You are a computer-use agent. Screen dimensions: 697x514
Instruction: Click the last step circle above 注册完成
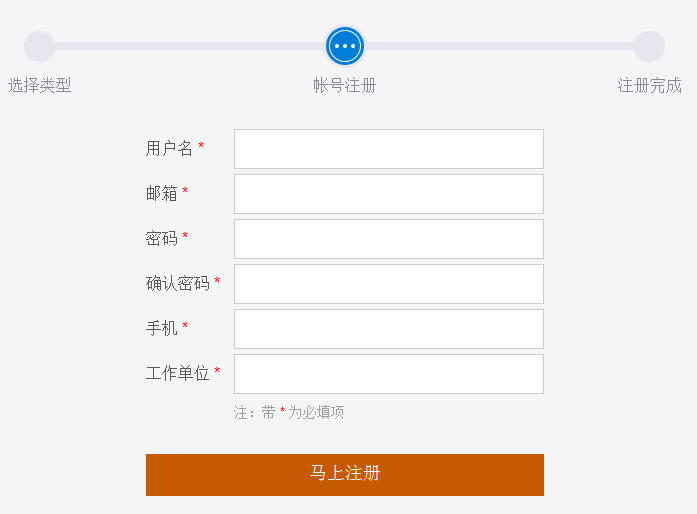649,46
